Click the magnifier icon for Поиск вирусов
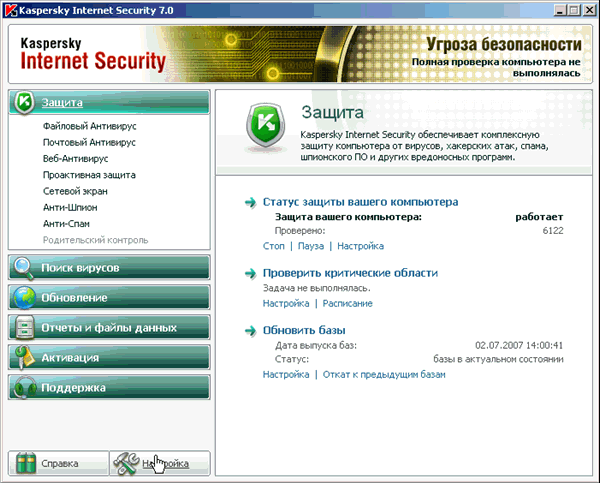The width and height of the screenshot is (600, 483). point(25,268)
